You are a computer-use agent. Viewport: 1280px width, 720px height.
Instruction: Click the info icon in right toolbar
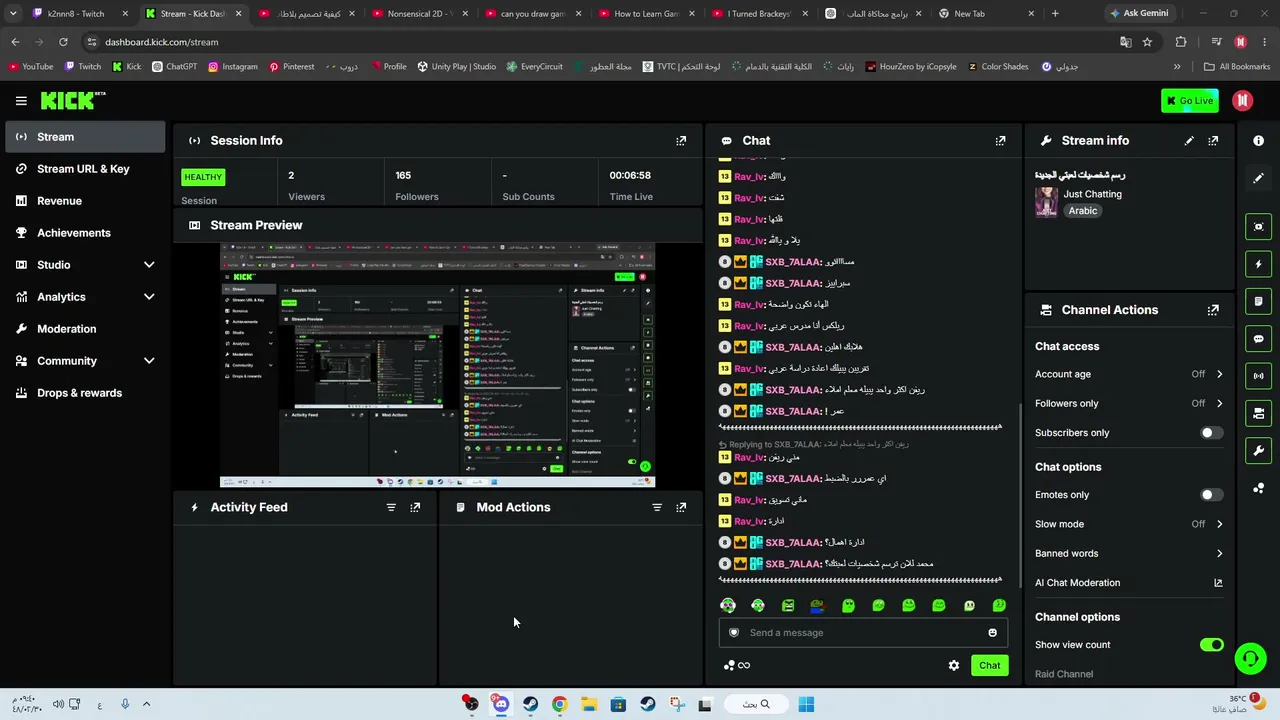pyautogui.click(x=1258, y=141)
